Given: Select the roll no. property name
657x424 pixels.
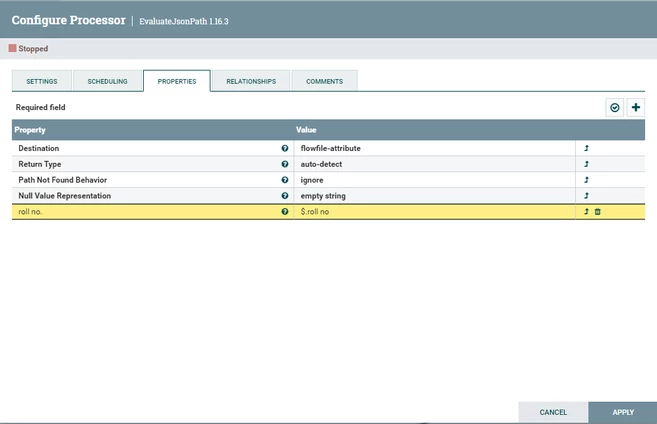Looking at the screenshot, I should coord(30,212).
